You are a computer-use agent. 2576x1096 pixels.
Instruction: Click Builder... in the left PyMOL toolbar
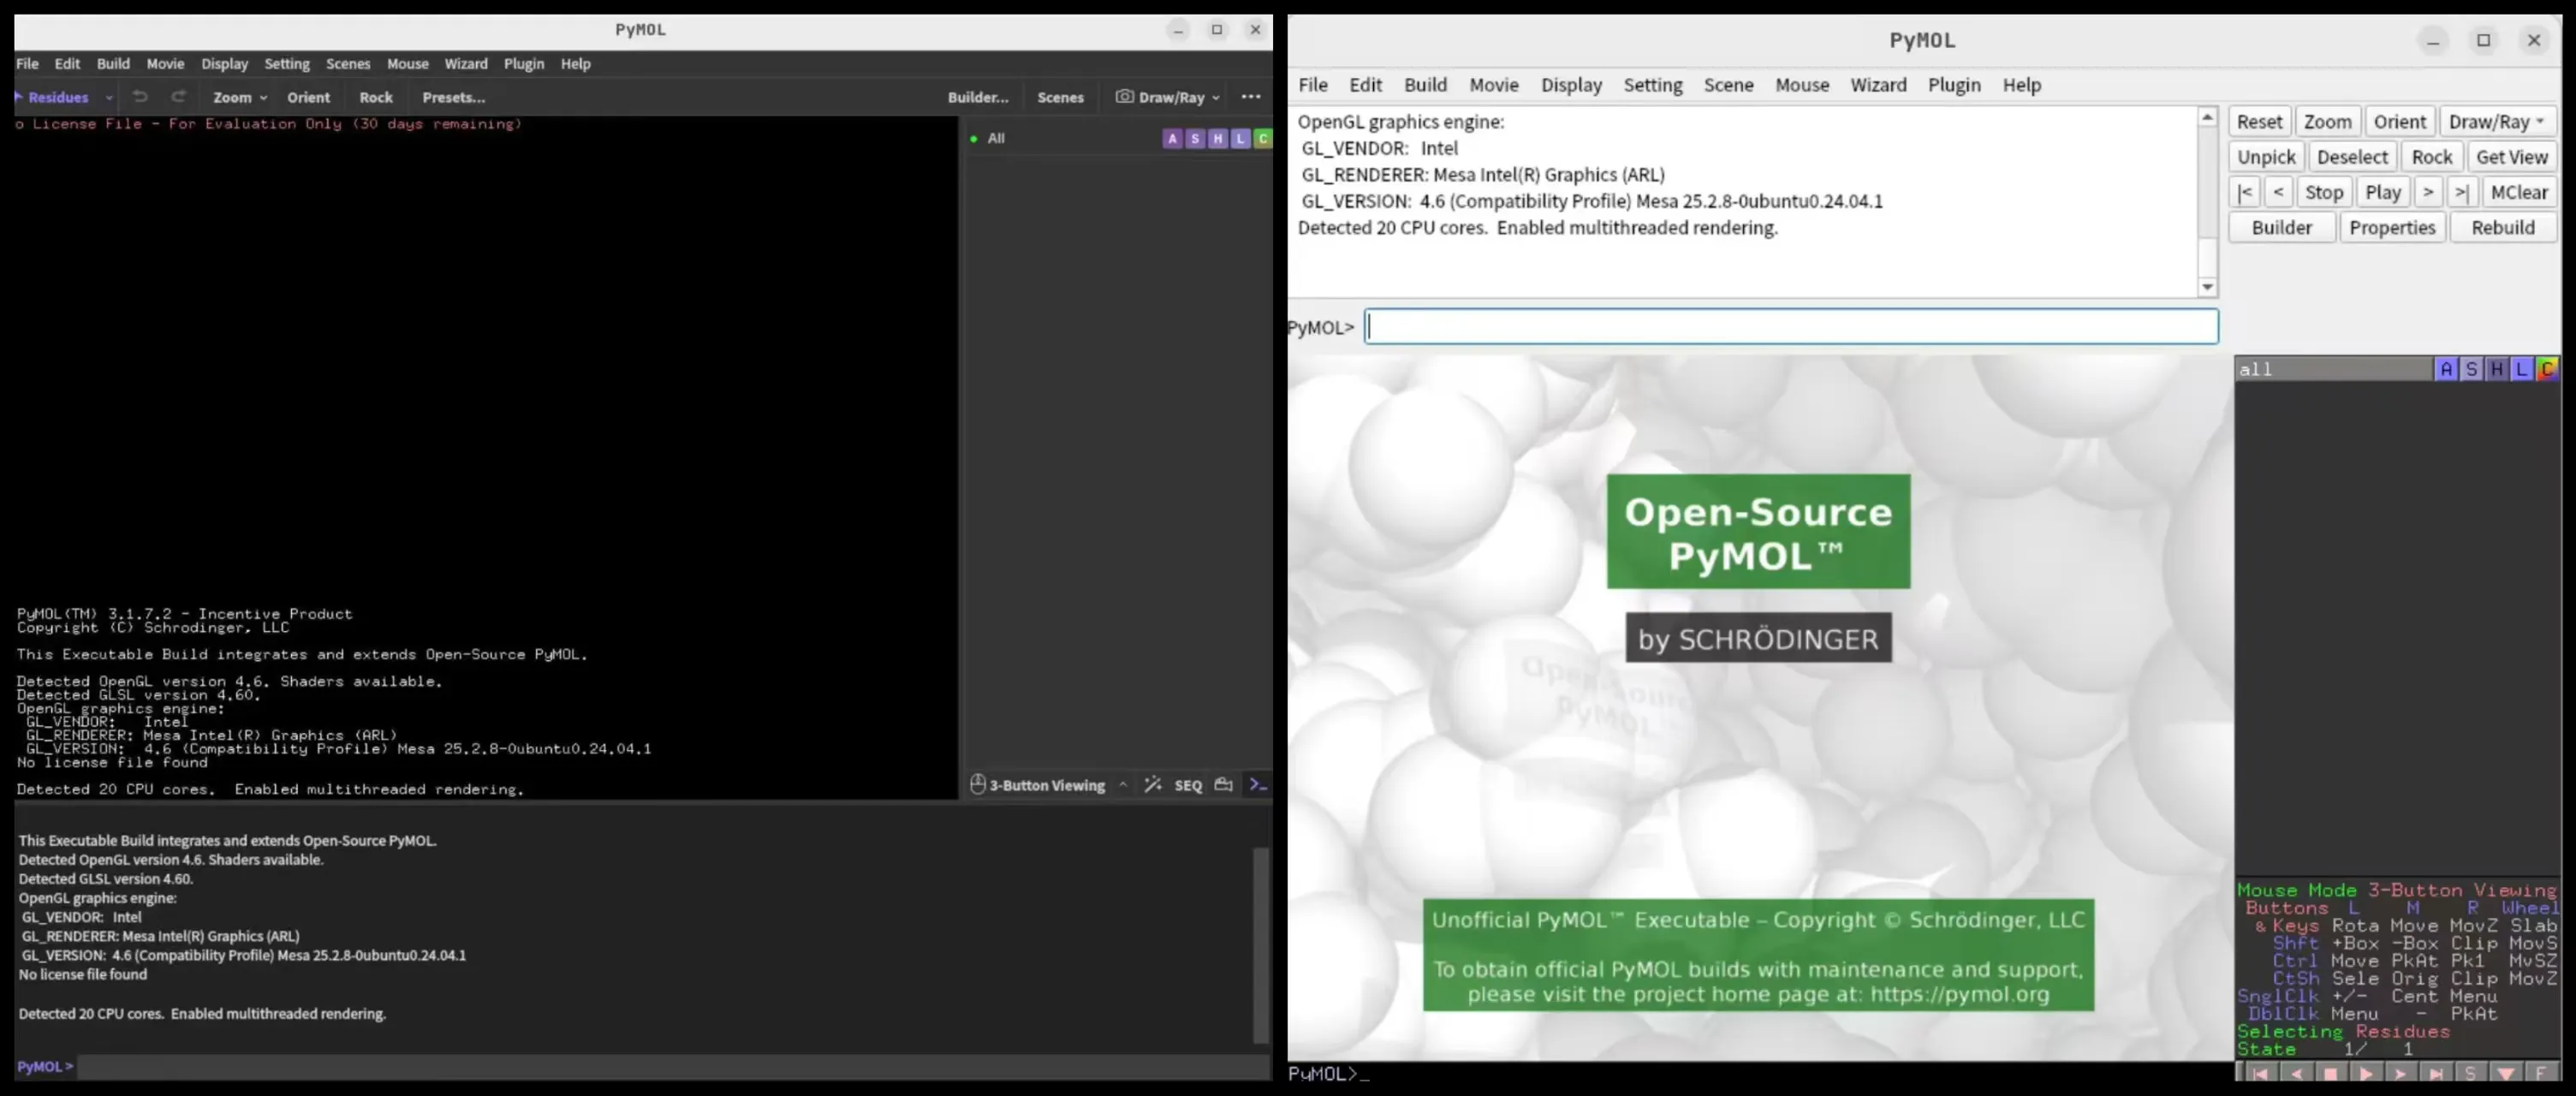pyautogui.click(x=978, y=97)
